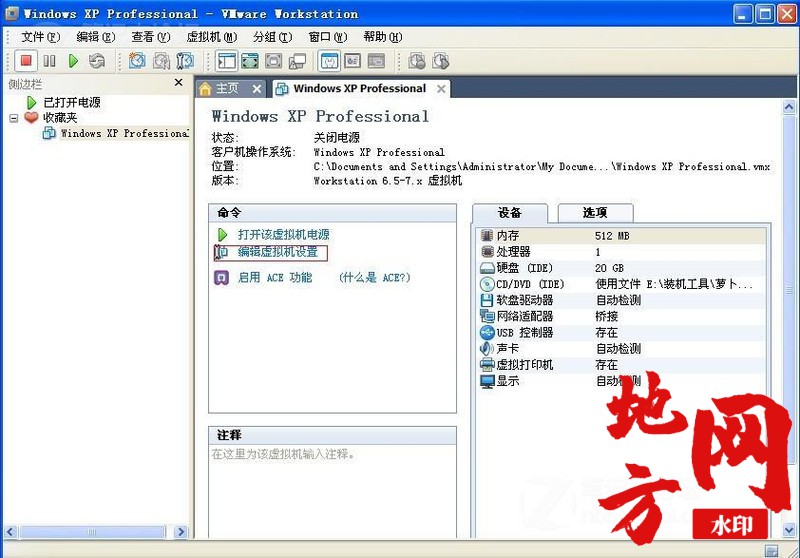Click the Take Snapshot toolbar icon
The image size is (800, 558).
tap(137, 61)
